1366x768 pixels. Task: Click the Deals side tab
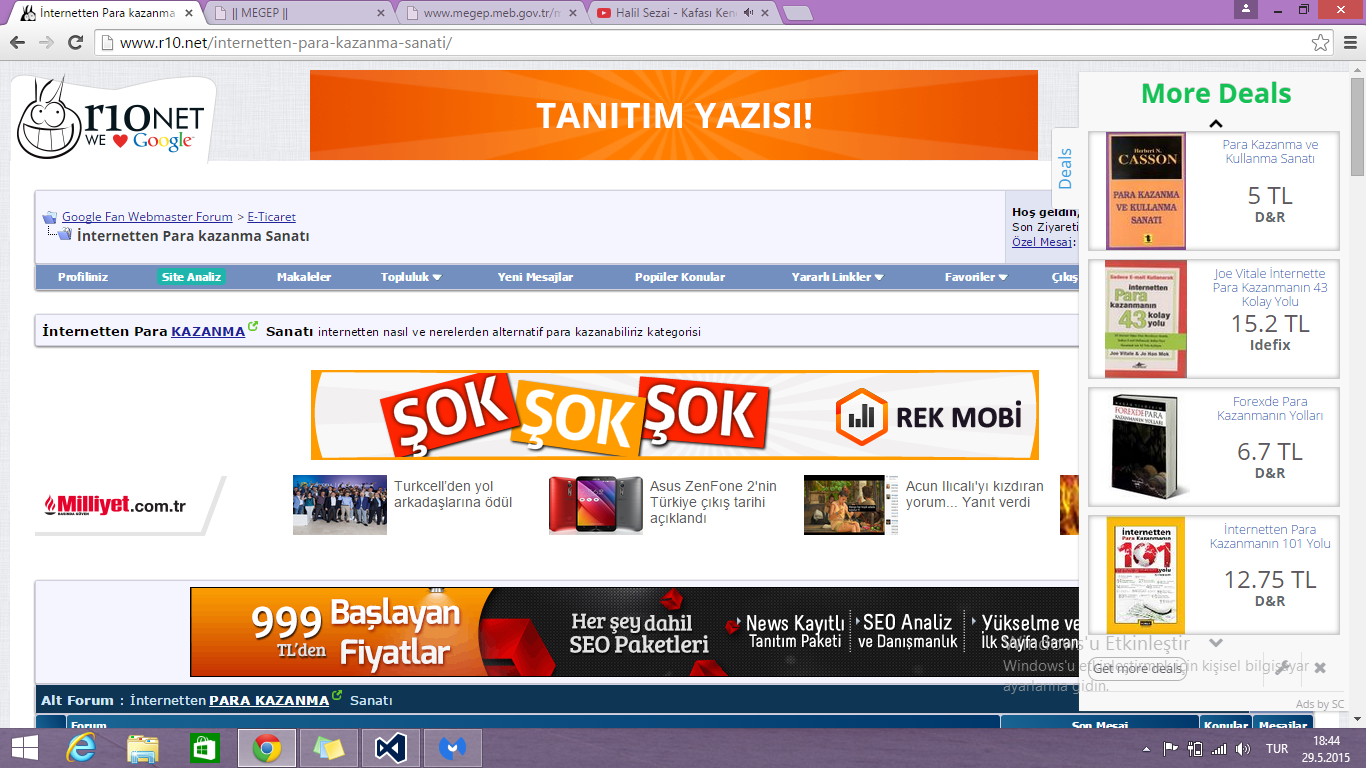(x=1065, y=168)
